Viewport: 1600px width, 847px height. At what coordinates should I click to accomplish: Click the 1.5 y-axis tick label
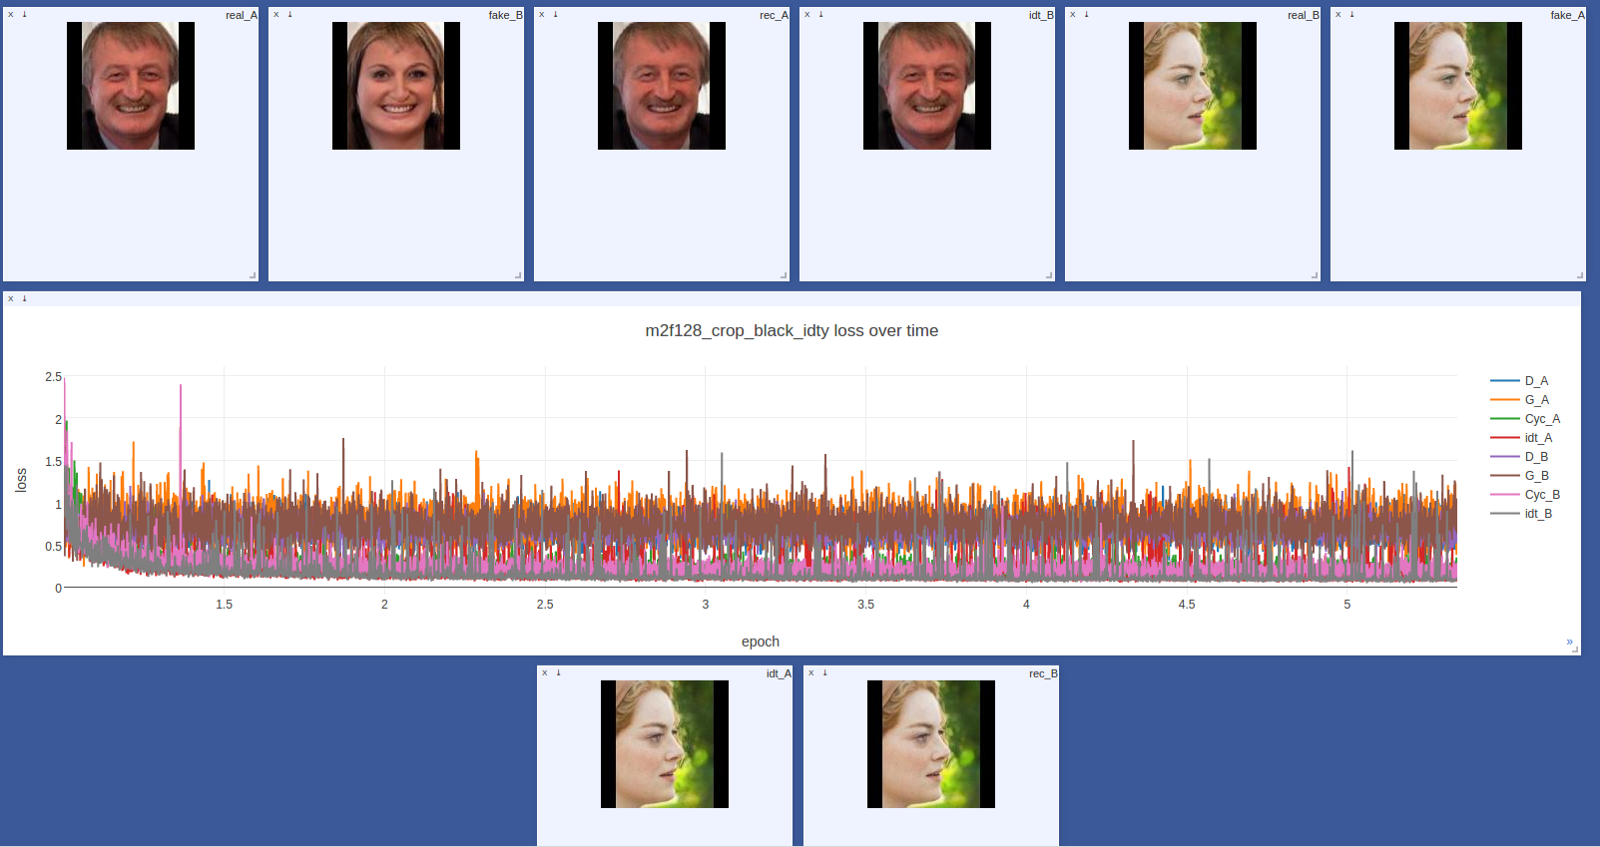[53, 462]
